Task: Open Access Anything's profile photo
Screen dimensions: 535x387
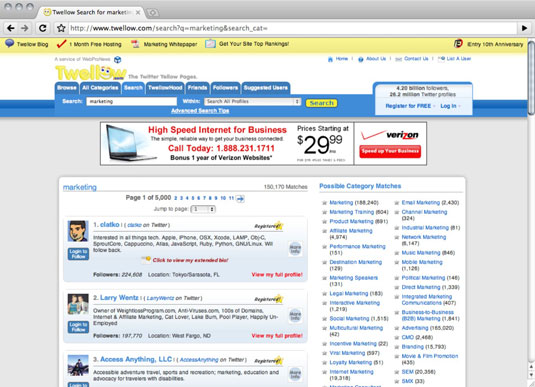Action: 78,366
